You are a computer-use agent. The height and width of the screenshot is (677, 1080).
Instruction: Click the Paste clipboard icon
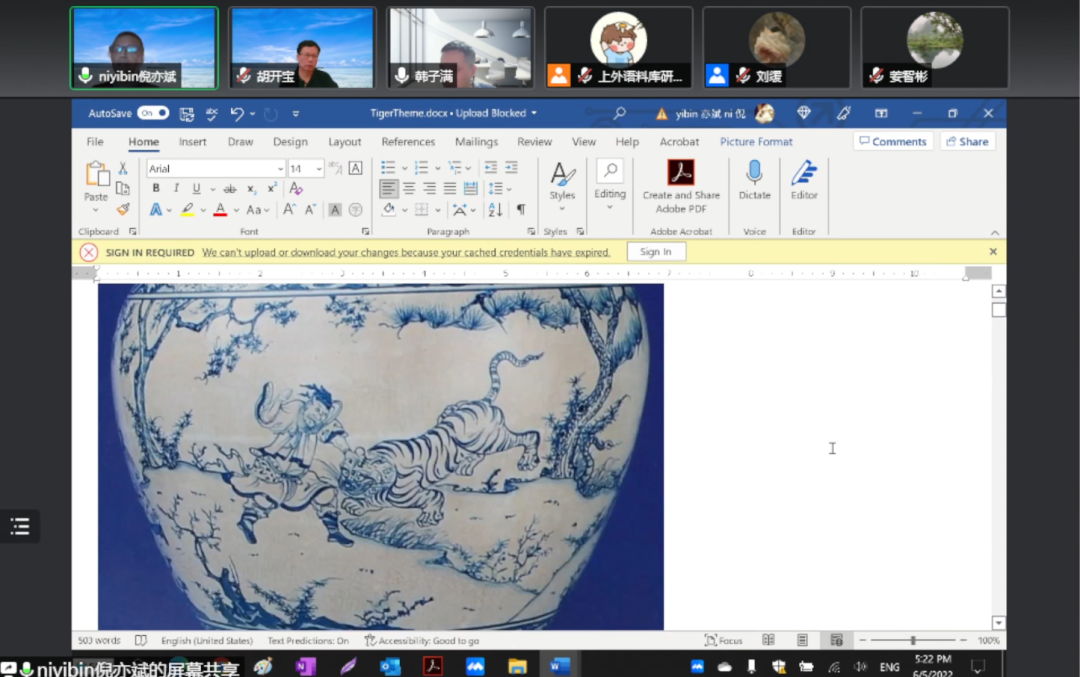[96, 174]
